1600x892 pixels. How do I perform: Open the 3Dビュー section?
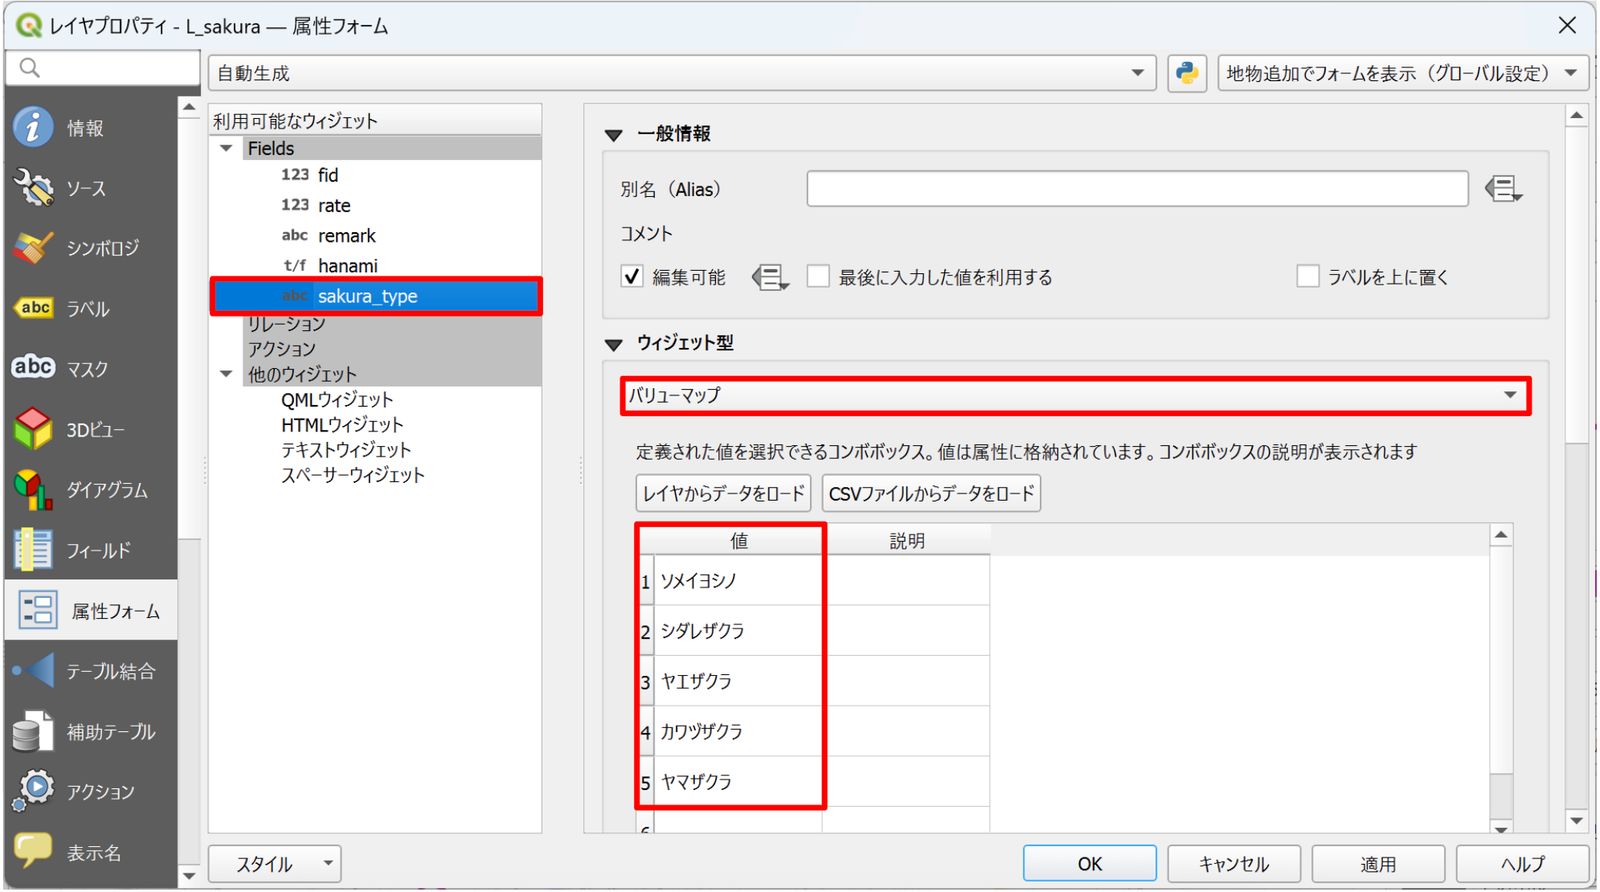click(x=90, y=430)
